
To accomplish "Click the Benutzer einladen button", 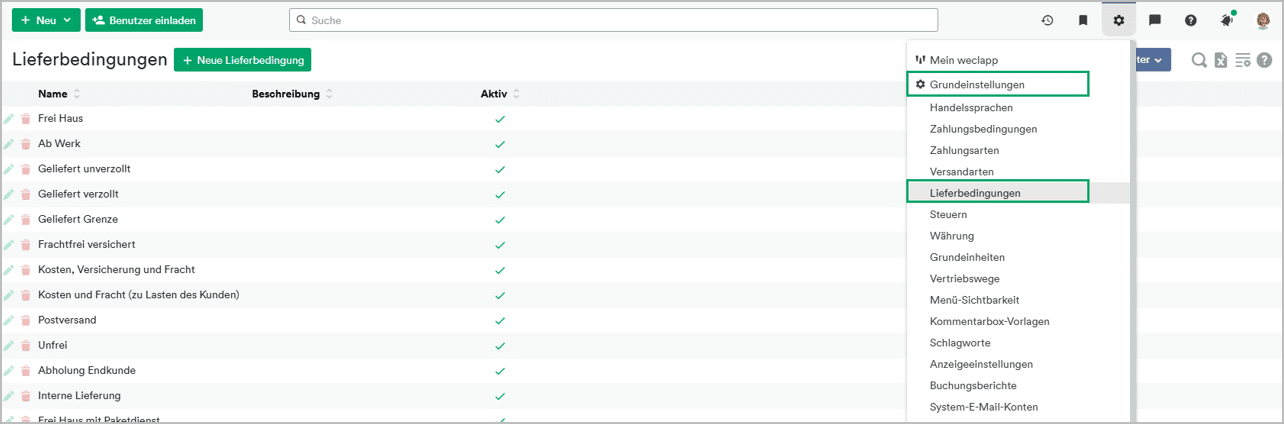I will (x=144, y=20).
